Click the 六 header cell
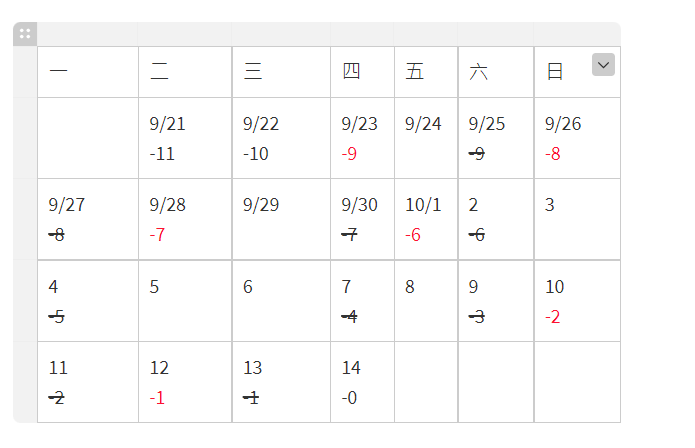The image size is (695, 448). point(496,72)
